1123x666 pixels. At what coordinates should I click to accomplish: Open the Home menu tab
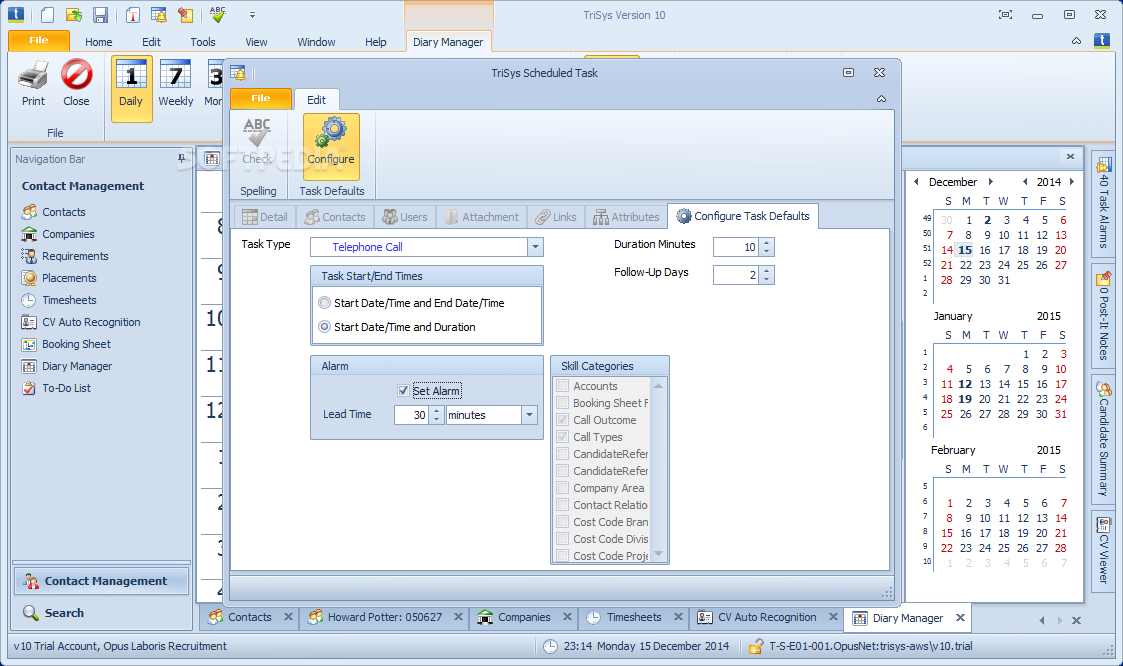(99, 42)
